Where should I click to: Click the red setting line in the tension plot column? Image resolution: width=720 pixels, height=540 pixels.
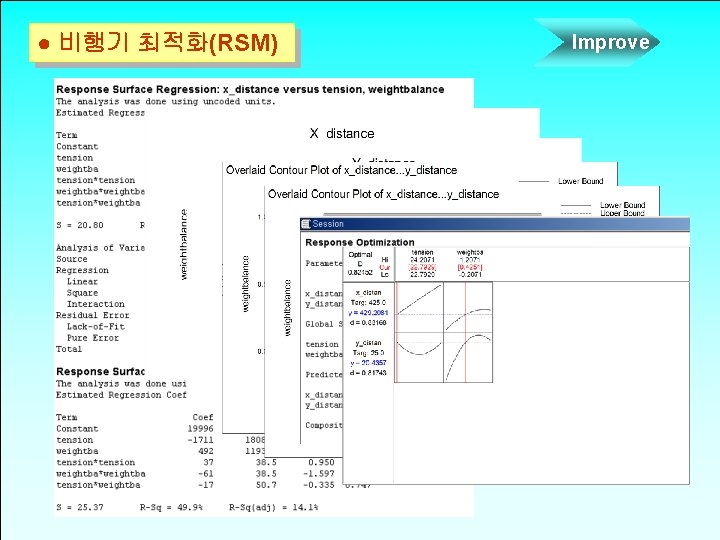pyautogui.click(x=397, y=332)
